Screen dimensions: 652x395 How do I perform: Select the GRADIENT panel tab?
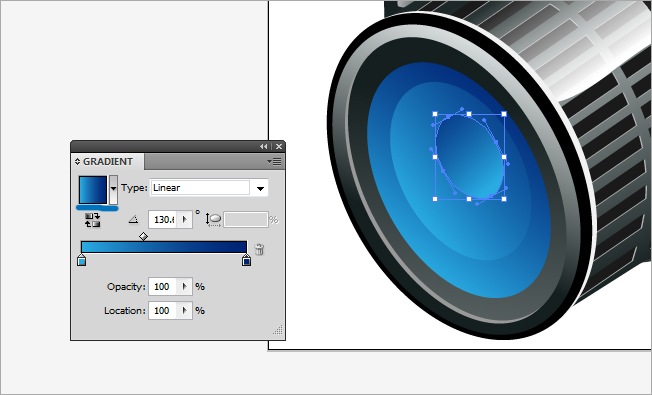point(108,161)
